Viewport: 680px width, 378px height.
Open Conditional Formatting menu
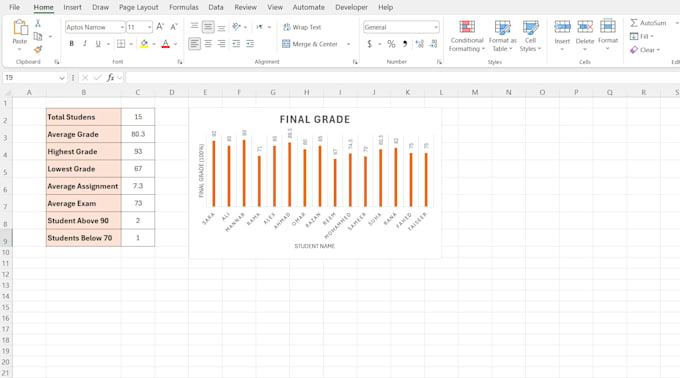pyautogui.click(x=467, y=36)
